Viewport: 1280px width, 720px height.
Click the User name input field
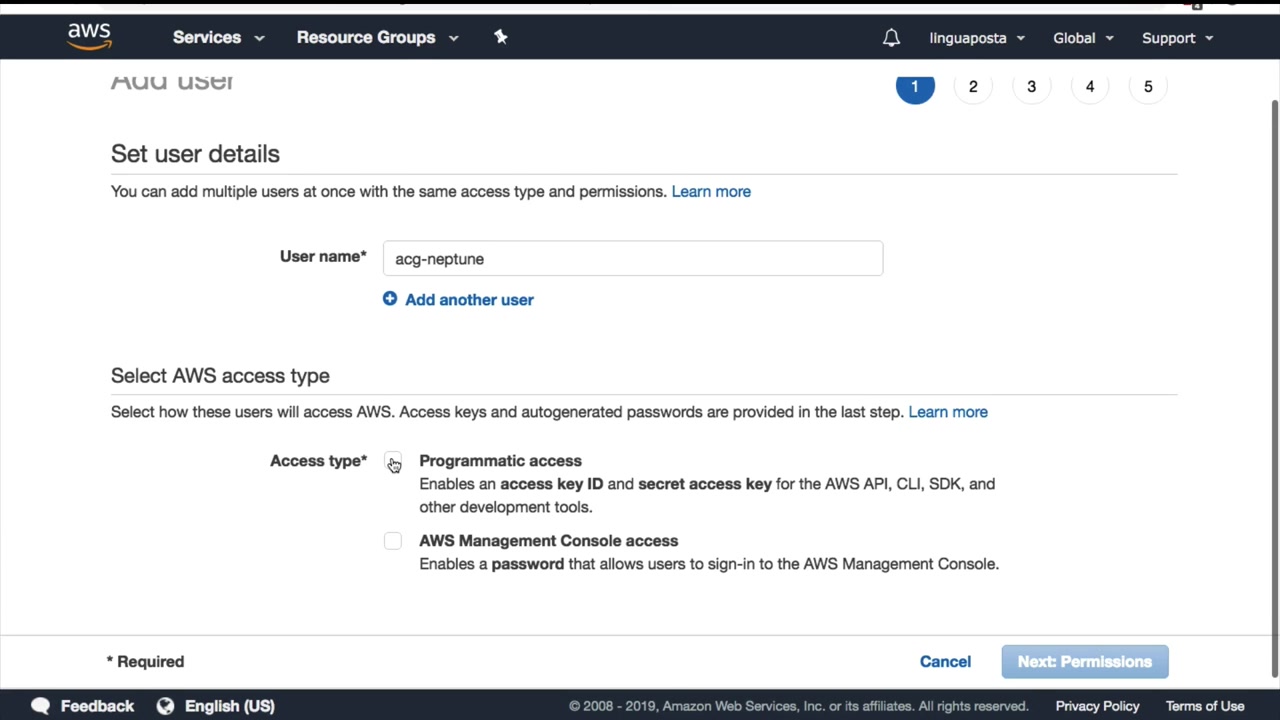(x=633, y=259)
